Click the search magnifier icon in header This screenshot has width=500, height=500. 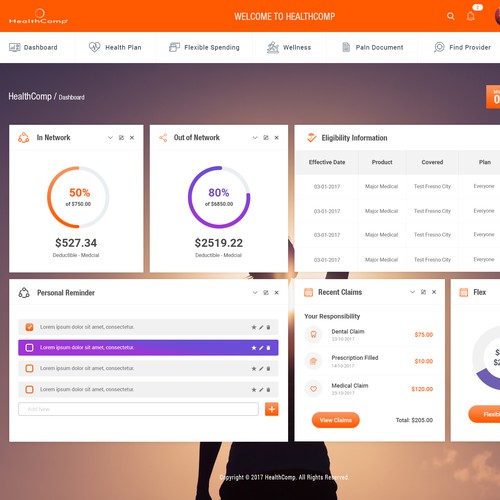451,16
